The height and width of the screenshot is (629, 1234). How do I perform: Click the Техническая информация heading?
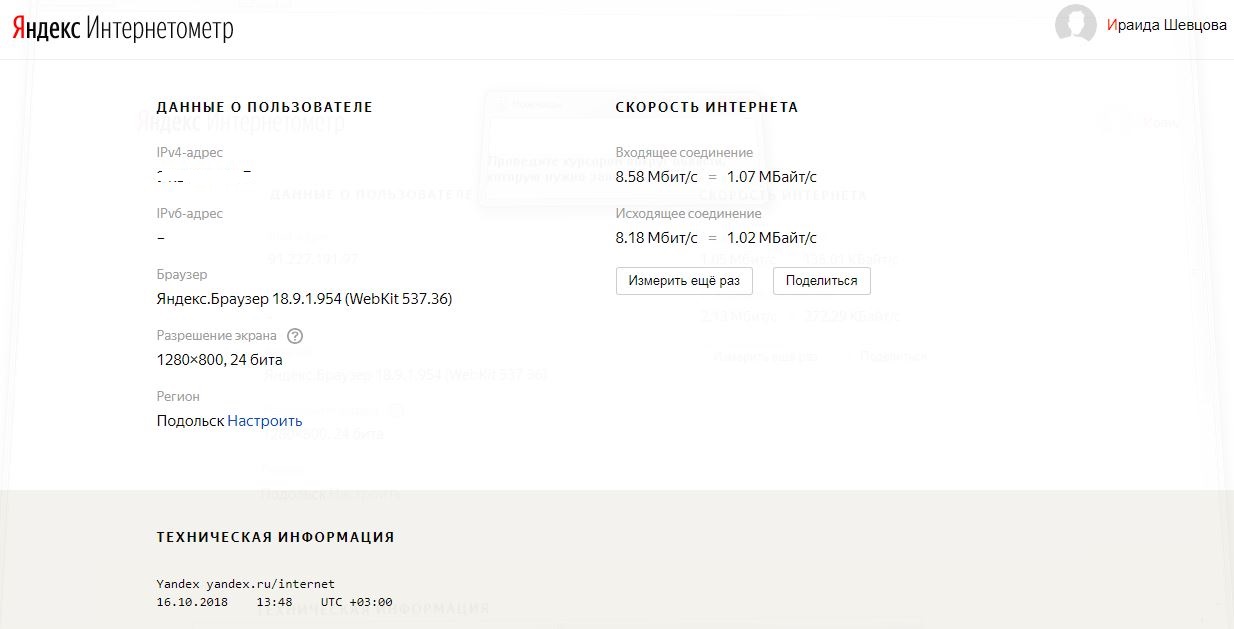coord(275,537)
